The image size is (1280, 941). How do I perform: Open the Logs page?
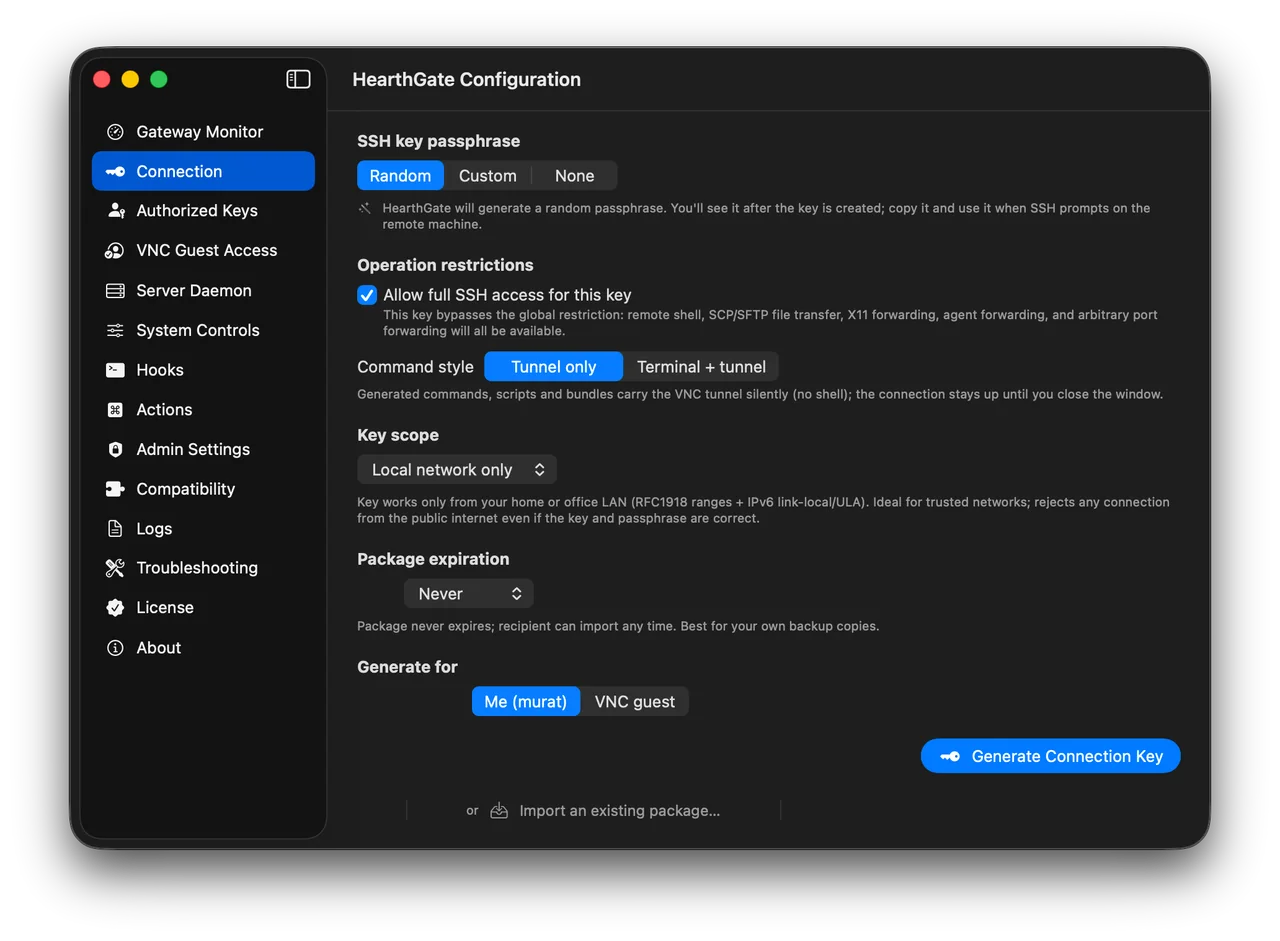[x=203, y=529]
